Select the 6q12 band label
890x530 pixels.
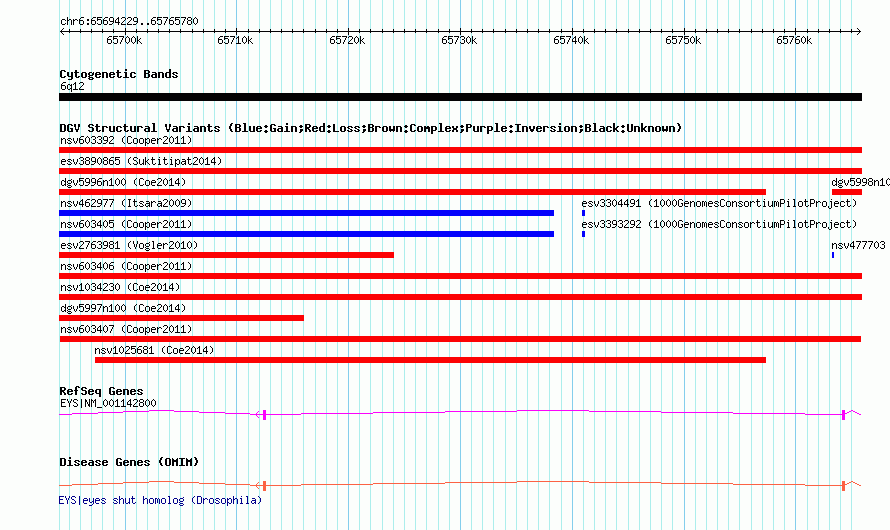click(72, 86)
